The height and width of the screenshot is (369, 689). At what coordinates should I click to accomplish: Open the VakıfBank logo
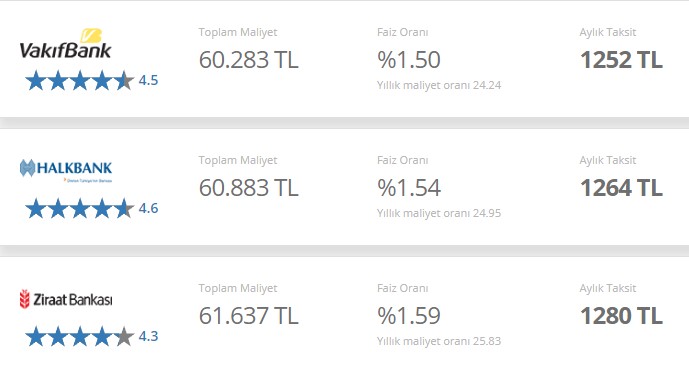click(65, 44)
